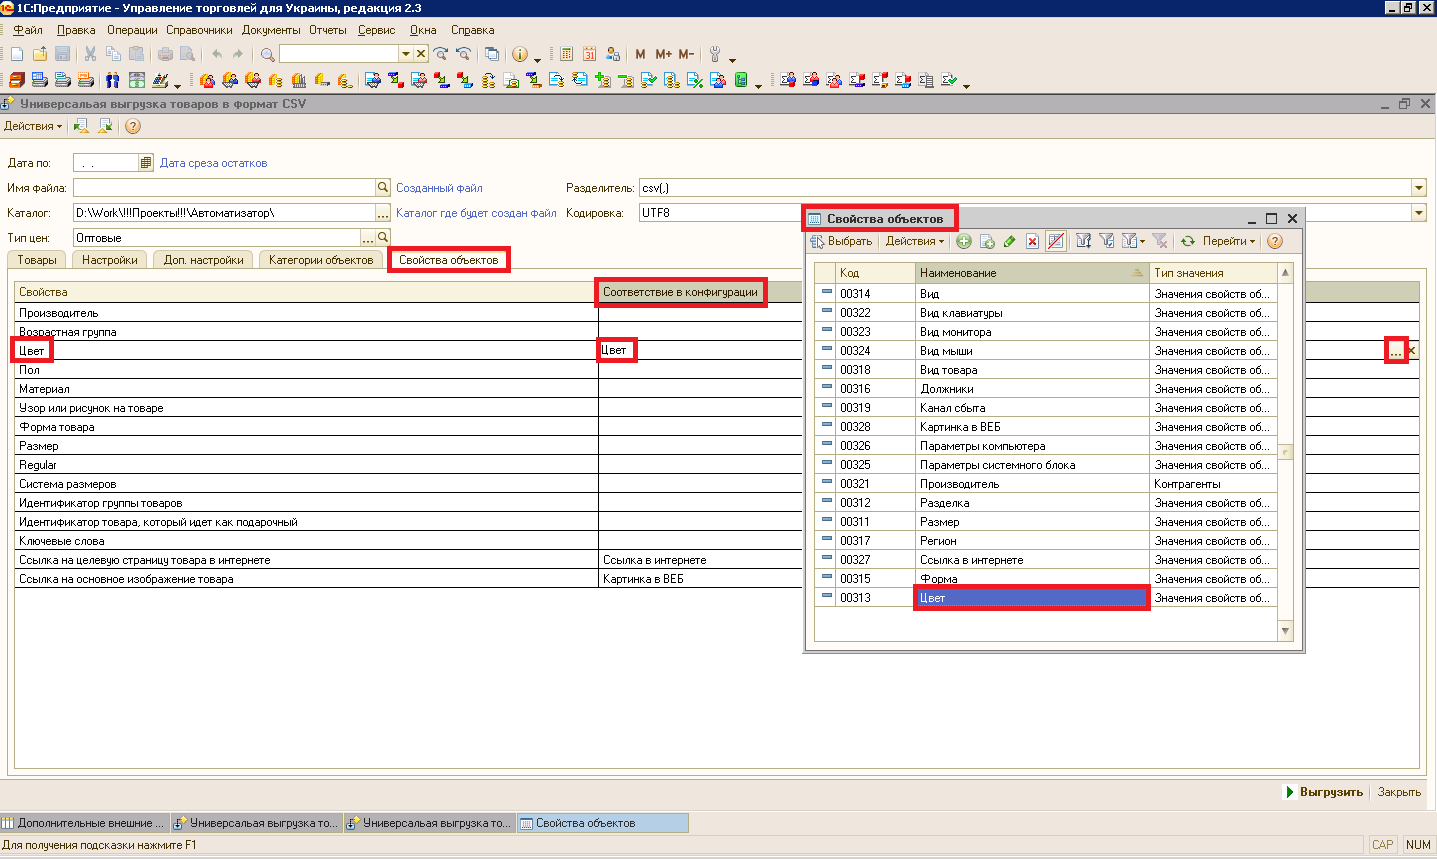This screenshot has height=859, width=1437.
Task: Click the orange help question mark under Действия
Action: click(x=133, y=126)
